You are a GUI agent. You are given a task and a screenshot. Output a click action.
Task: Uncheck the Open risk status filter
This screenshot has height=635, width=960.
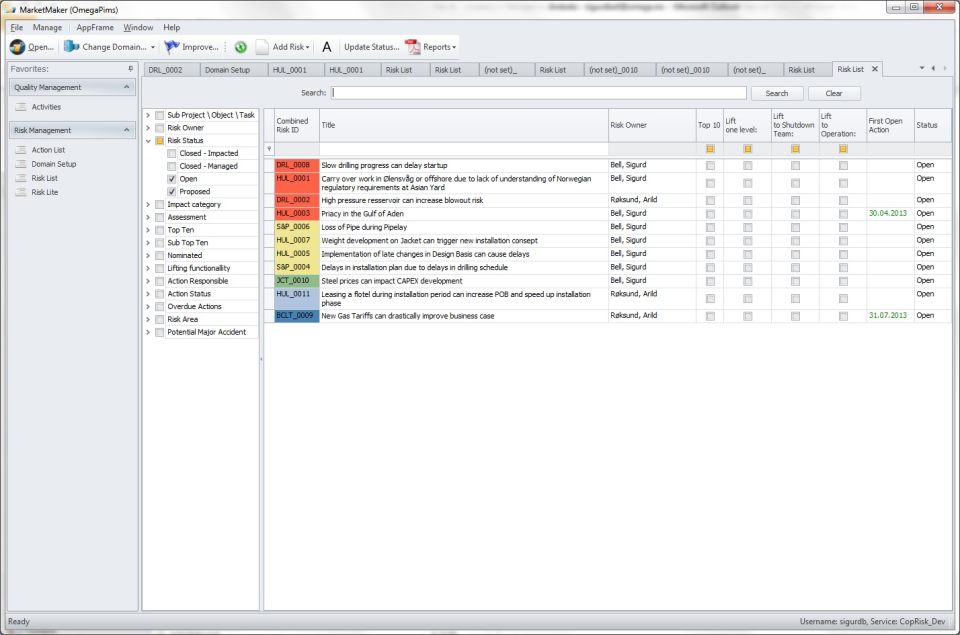point(172,179)
